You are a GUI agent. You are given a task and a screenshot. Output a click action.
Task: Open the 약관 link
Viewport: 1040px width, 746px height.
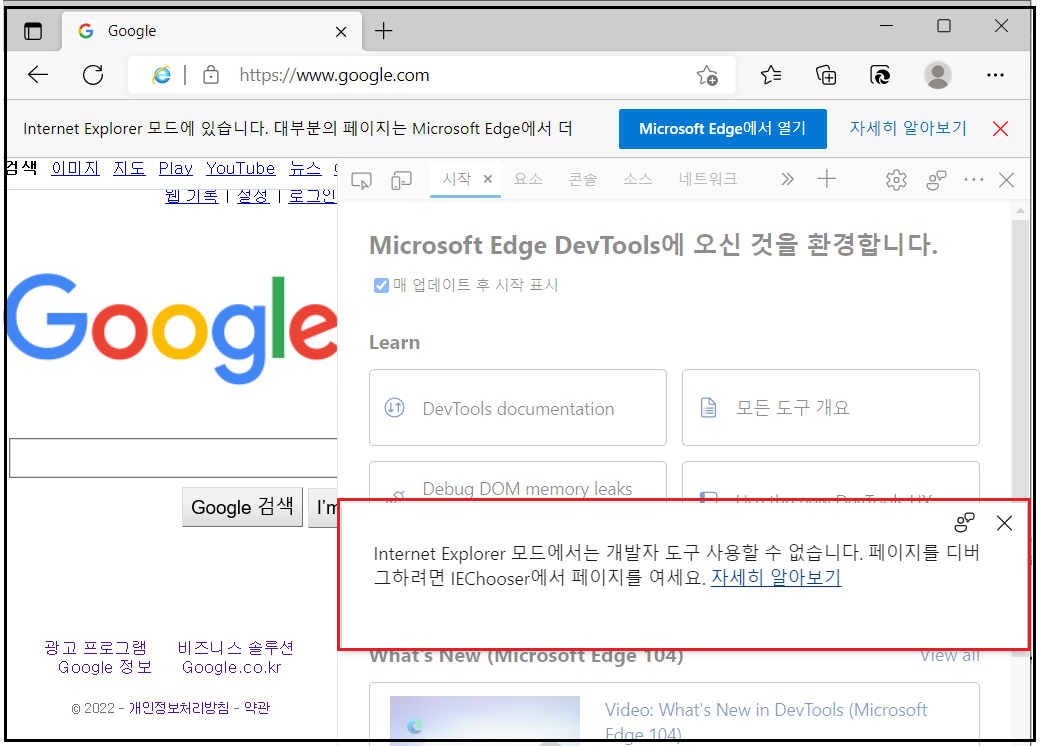tap(257, 708)
